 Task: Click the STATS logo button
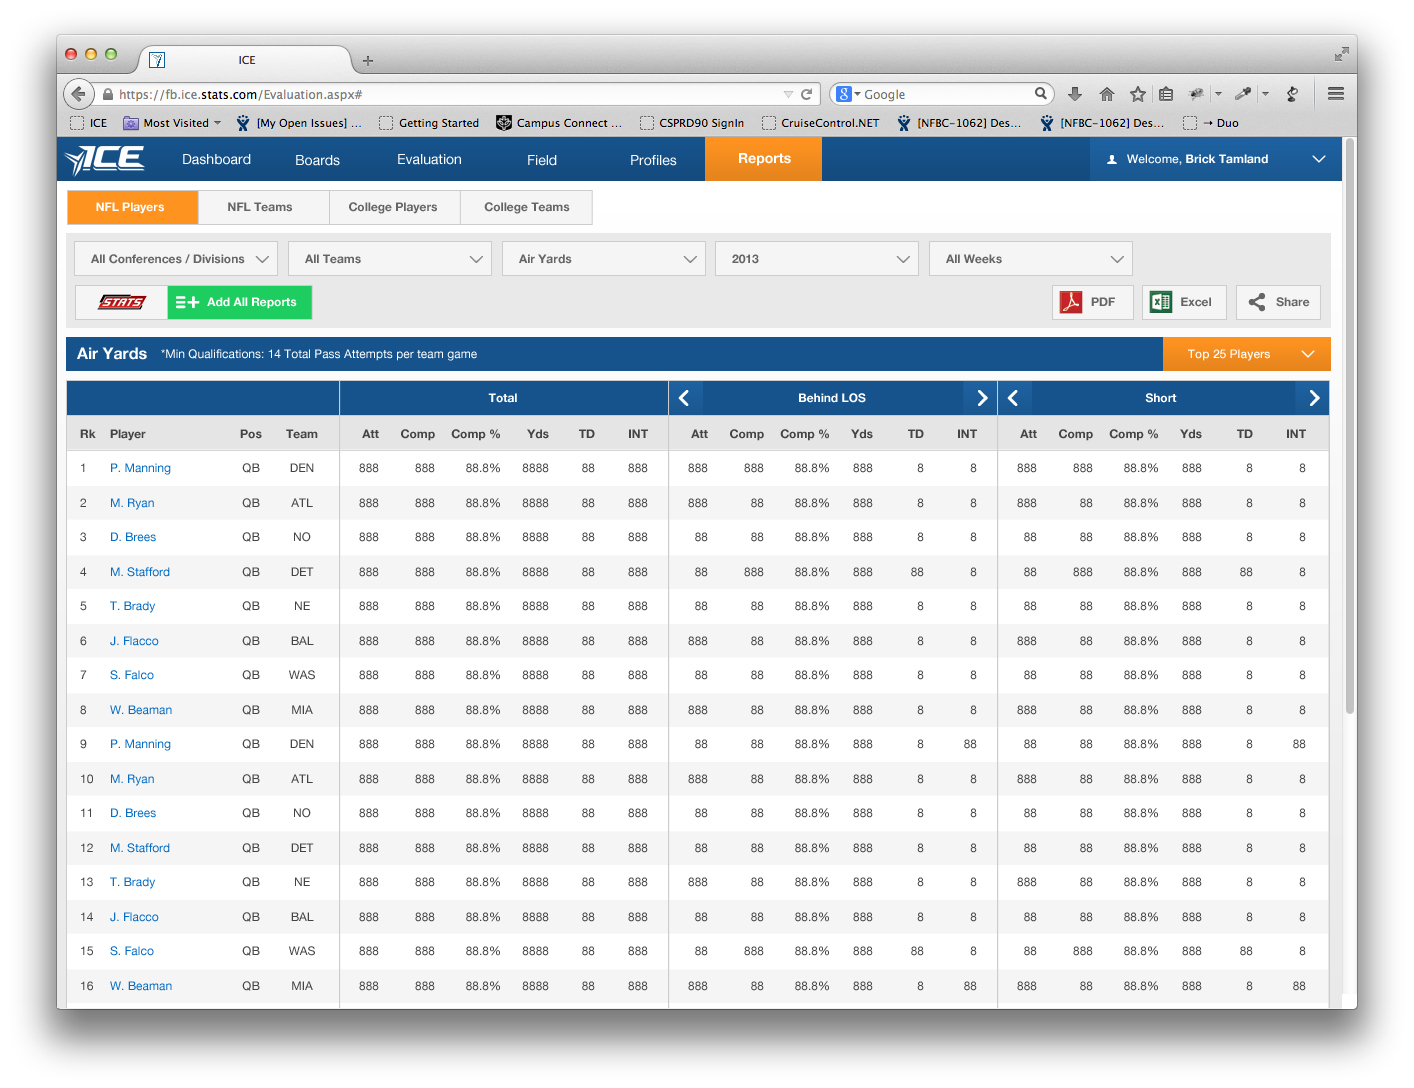point(121,302)
